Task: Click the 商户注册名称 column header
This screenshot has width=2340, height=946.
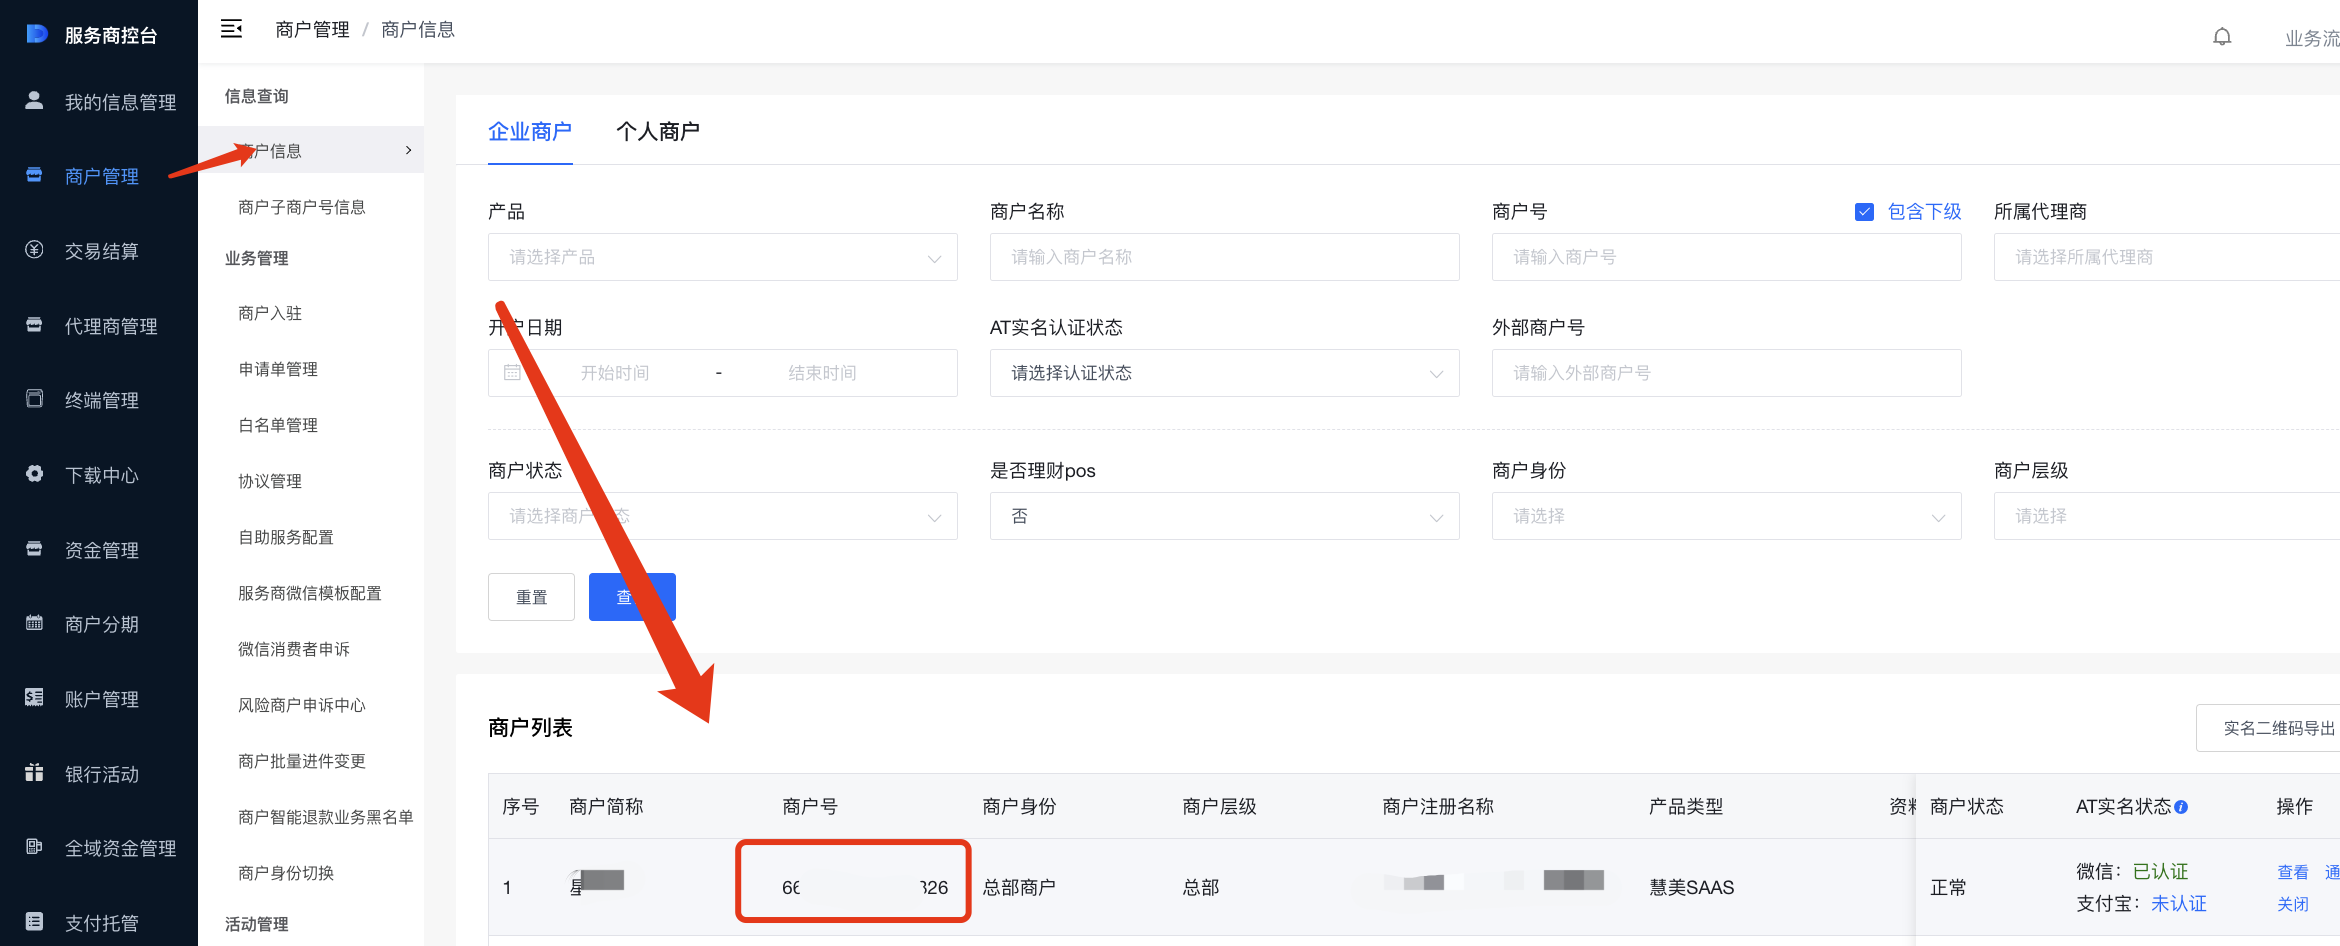Action: (1438, 806)
